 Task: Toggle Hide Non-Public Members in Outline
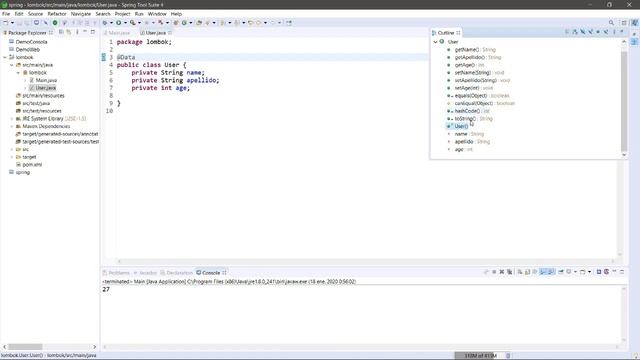click(x=598, y=32)
